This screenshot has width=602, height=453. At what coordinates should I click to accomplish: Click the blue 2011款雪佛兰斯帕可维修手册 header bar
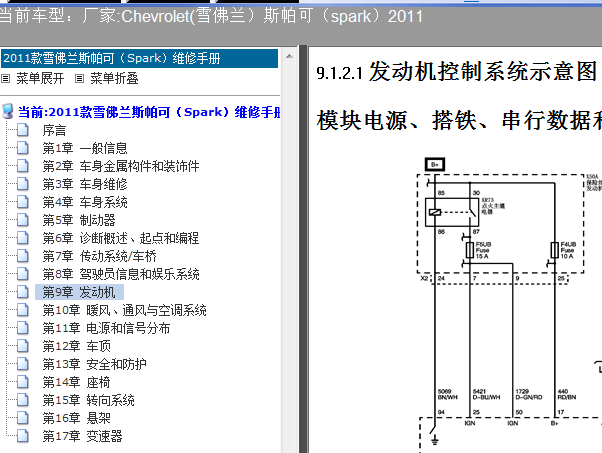tap(139, 58)
